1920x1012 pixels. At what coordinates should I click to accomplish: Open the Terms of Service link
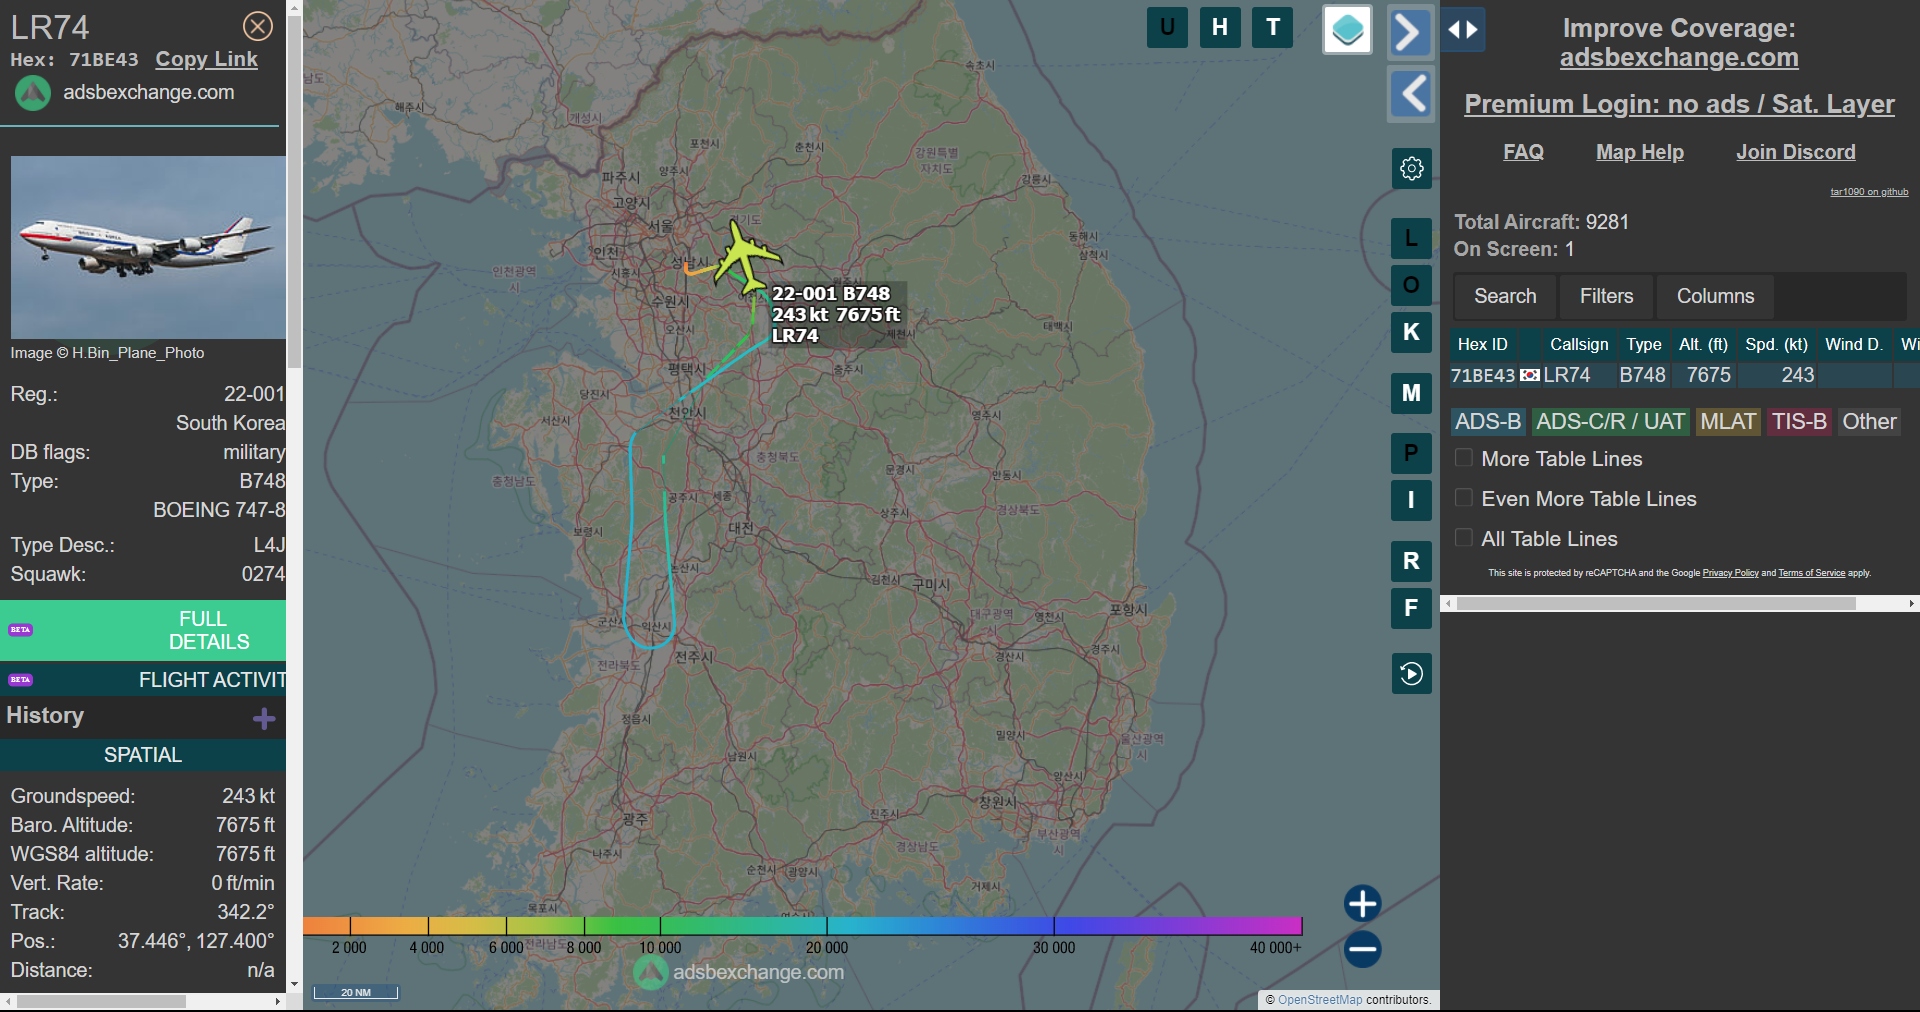pos(1811,573)
